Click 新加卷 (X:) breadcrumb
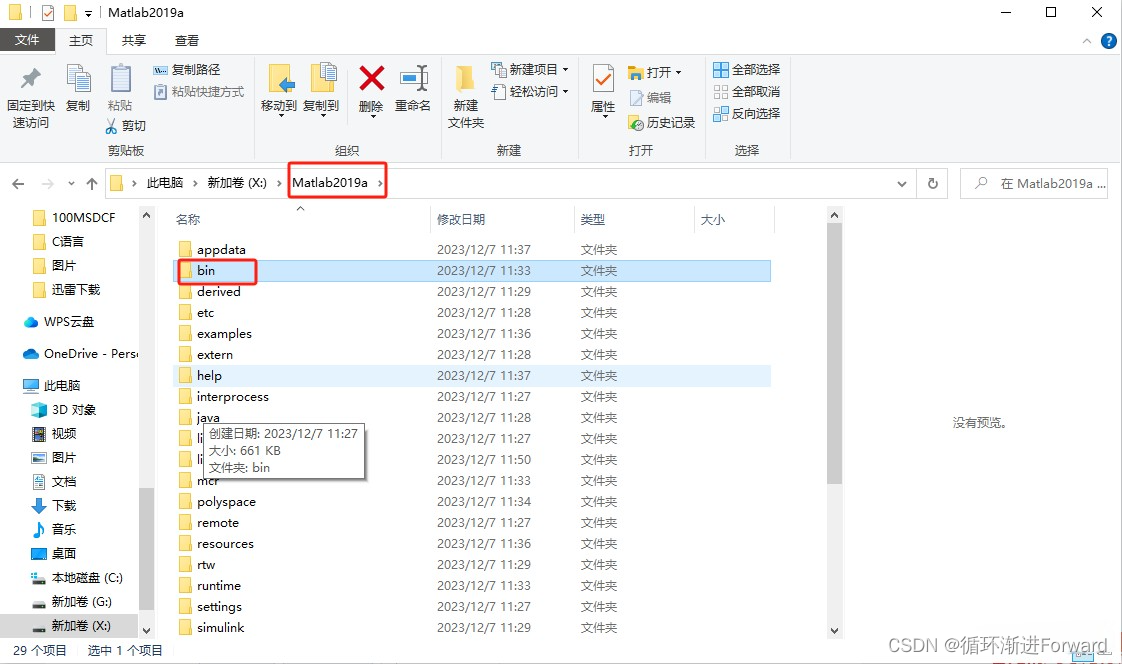Image resolution: width=1122 pixels, height=664 pixels. [x=237, y=183]
